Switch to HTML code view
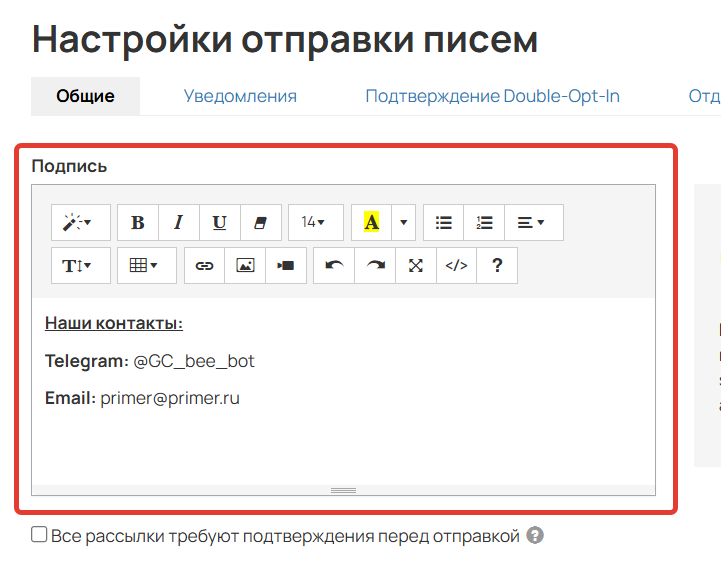 click(x=457, y=265)
